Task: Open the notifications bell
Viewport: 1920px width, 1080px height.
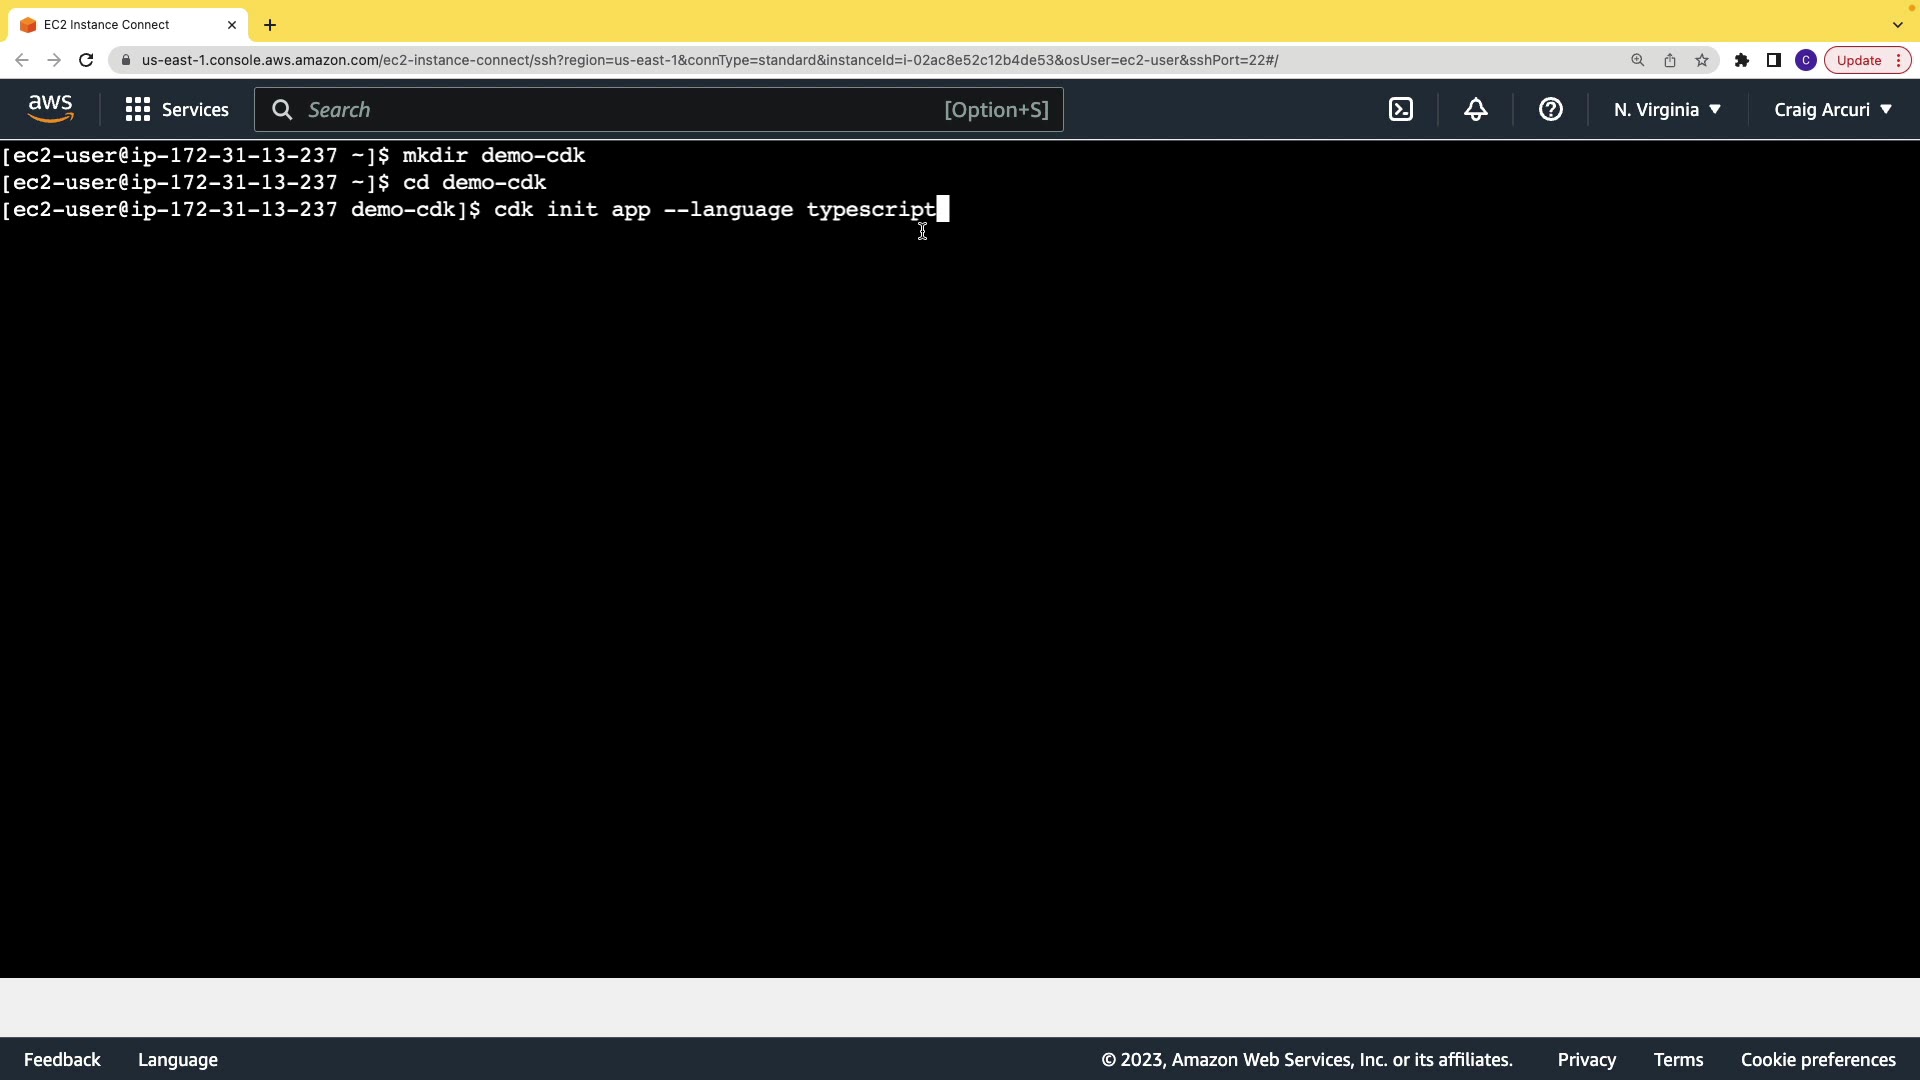Action: (1476, 110)
